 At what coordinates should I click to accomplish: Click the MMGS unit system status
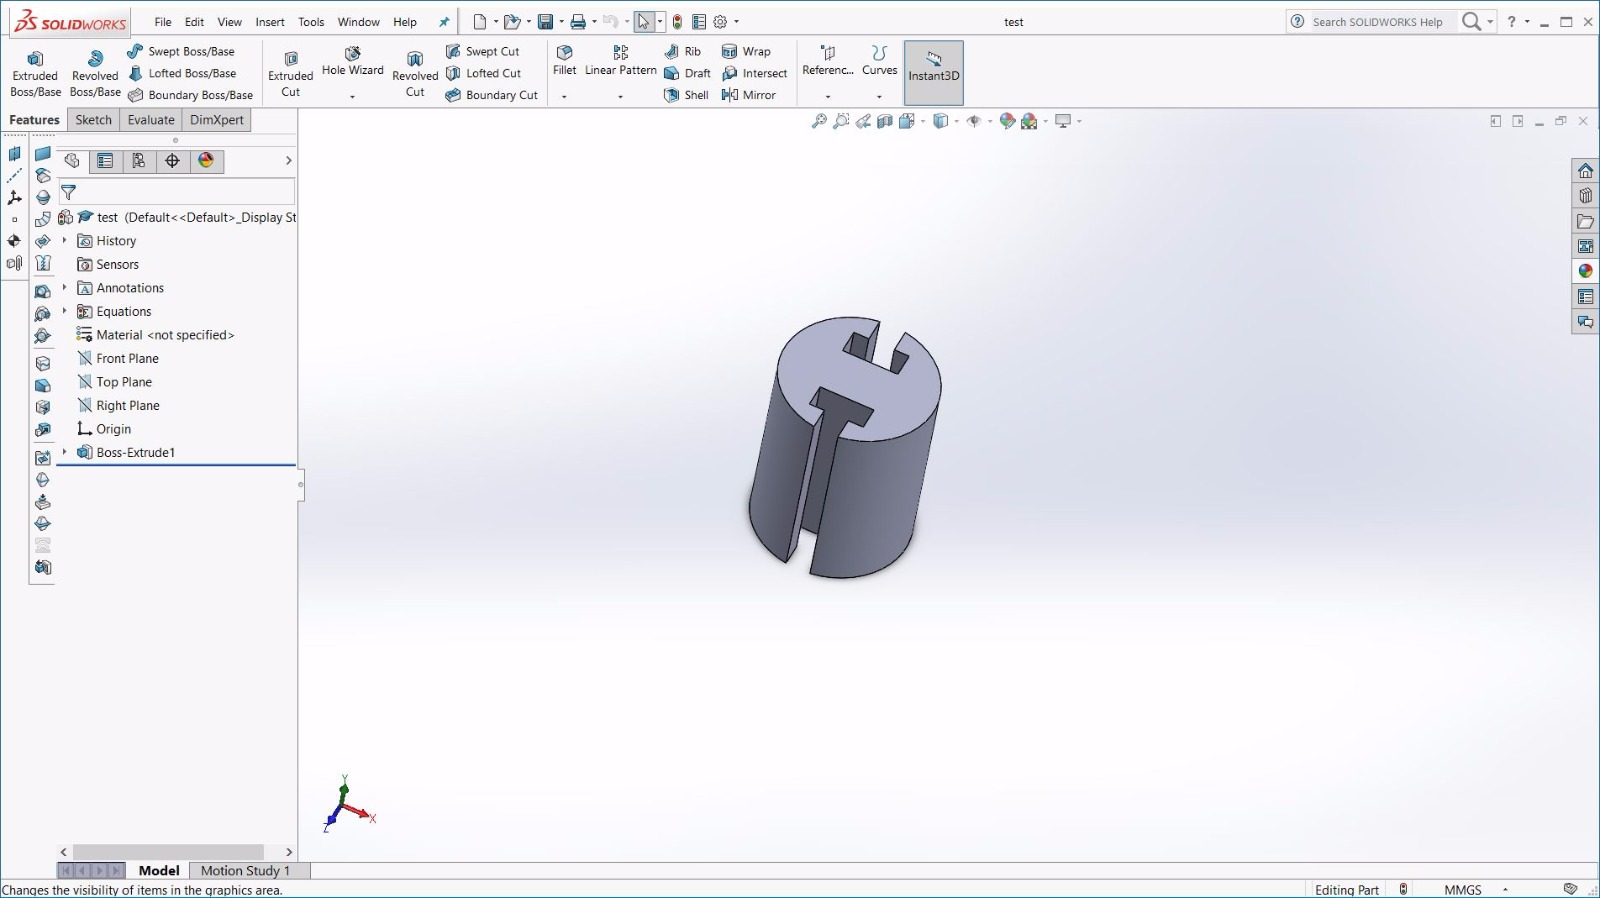pos(1462,890)
